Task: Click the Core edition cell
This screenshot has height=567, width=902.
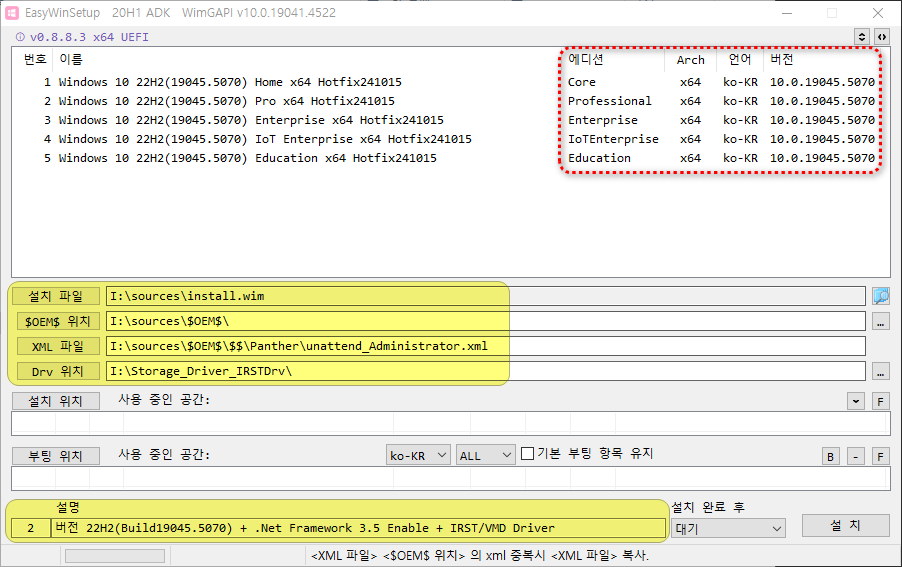Action: click(582, 82)
